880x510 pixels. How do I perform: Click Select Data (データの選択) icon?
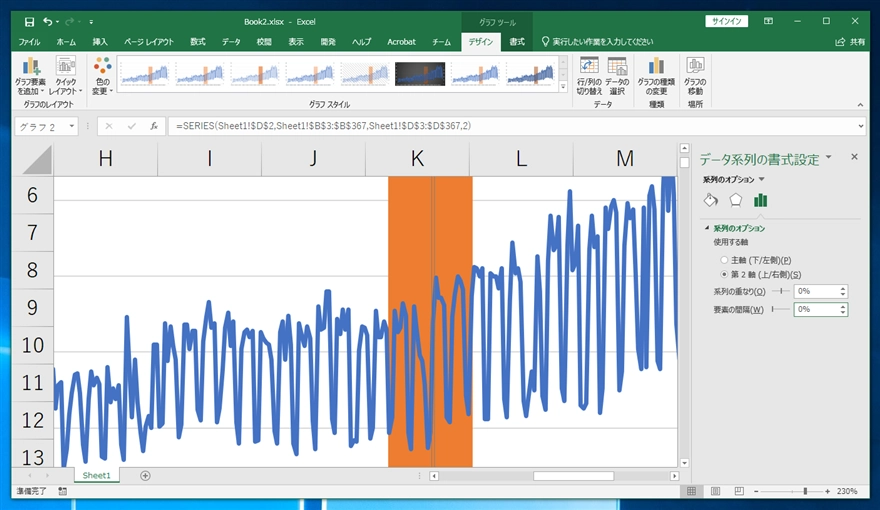click(617, 76)
